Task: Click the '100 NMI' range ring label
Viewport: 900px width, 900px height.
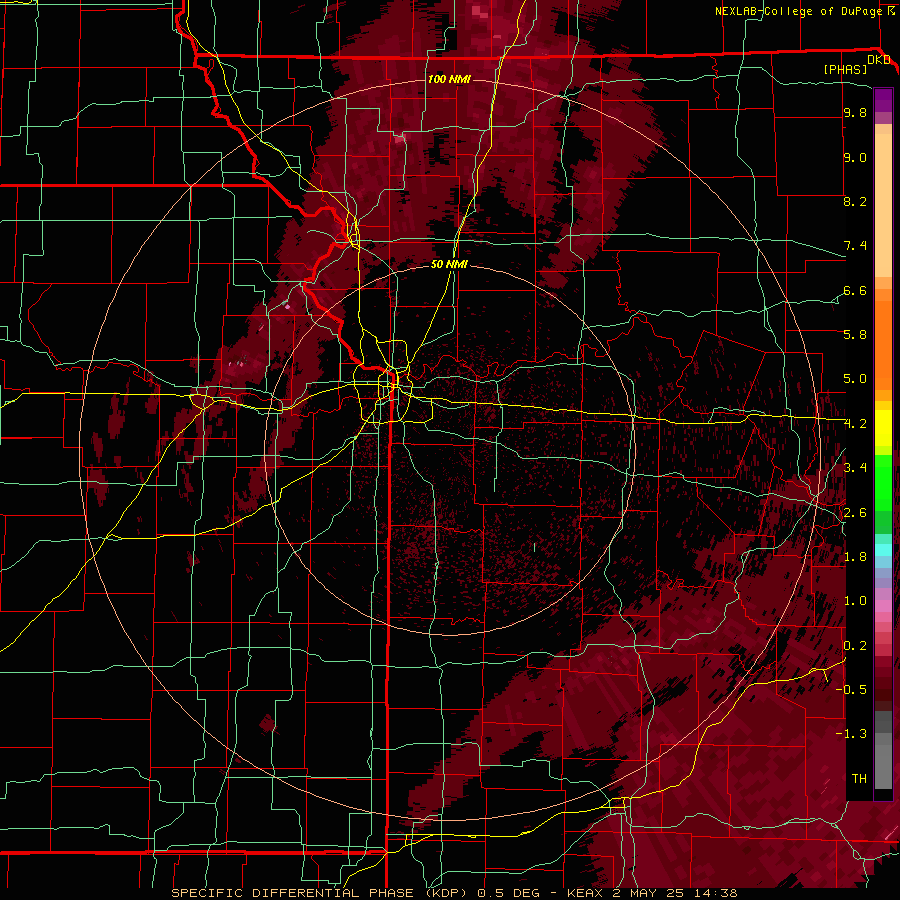Action: coord(449,79)
